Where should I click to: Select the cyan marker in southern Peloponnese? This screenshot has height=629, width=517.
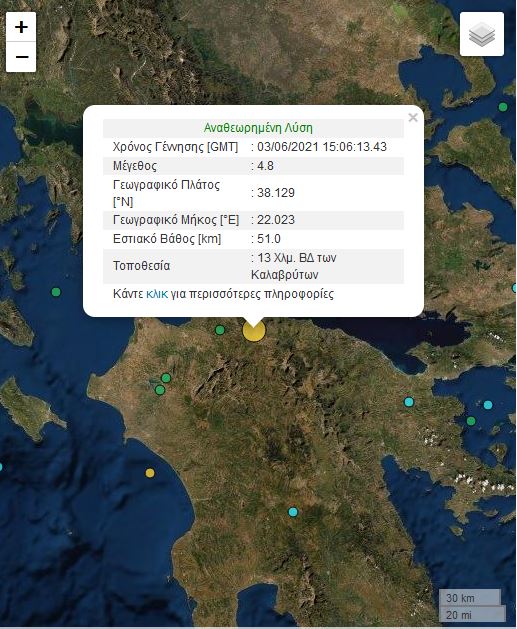(293, 512)
